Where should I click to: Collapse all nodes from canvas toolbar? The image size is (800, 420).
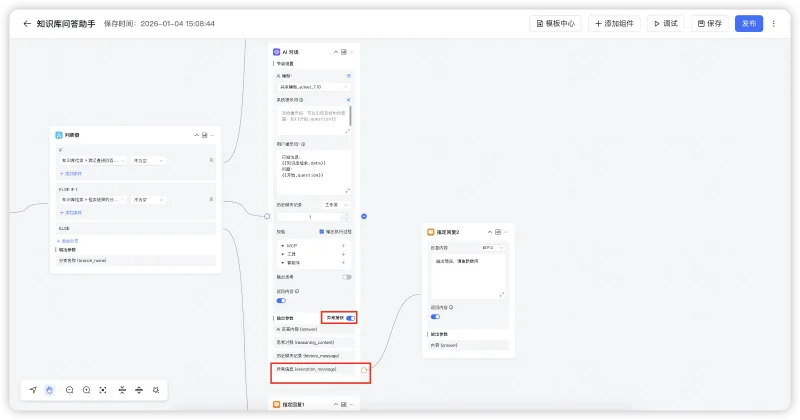(122, 390)
